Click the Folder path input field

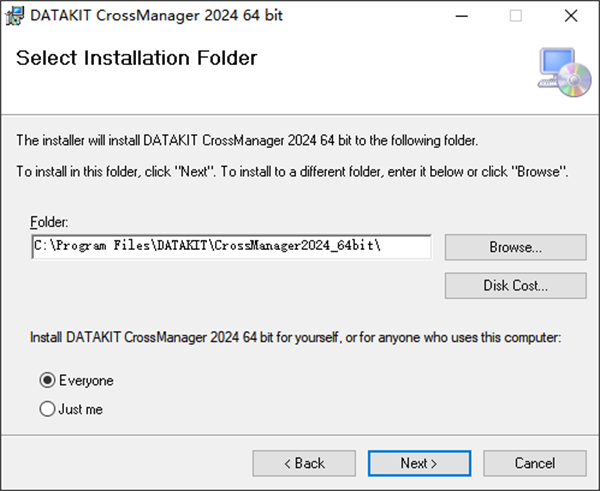pos(231,246)
